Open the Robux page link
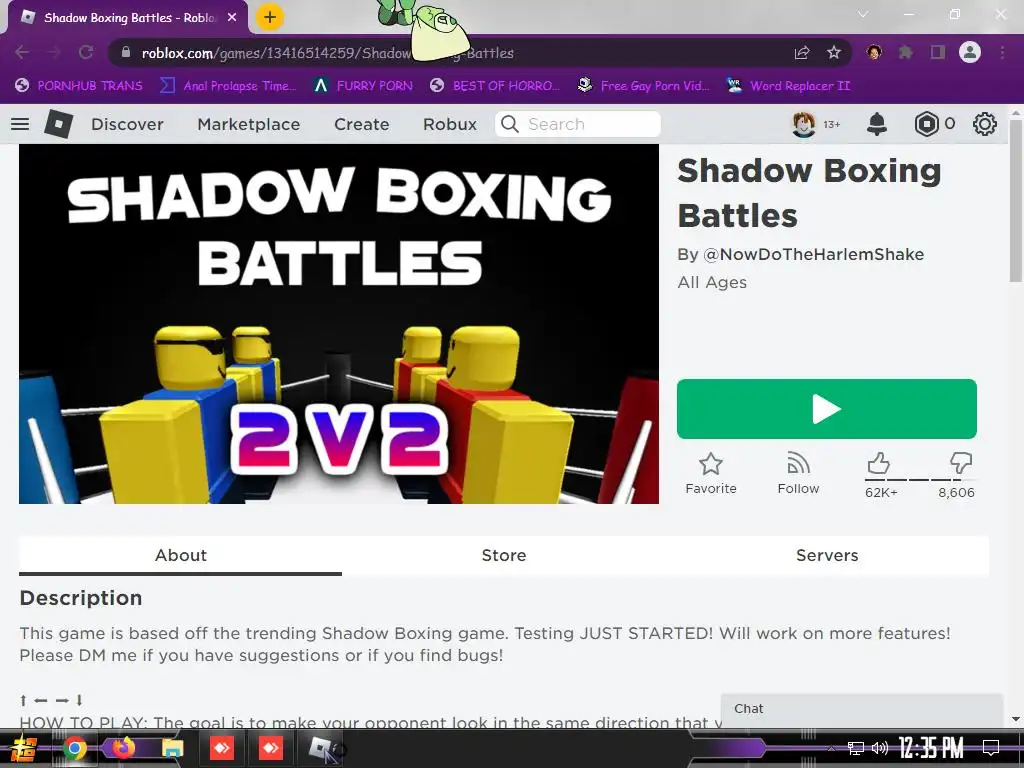 450,124
